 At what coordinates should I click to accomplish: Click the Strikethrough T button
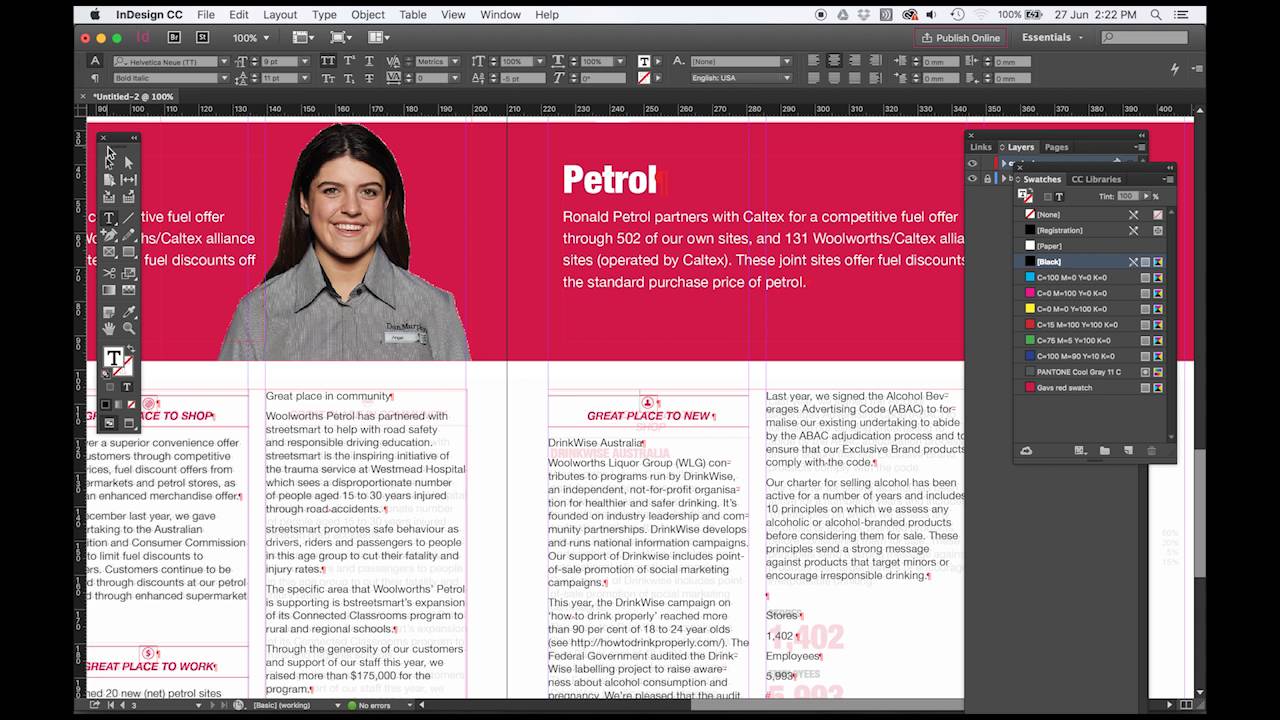[x=370, y=78]
